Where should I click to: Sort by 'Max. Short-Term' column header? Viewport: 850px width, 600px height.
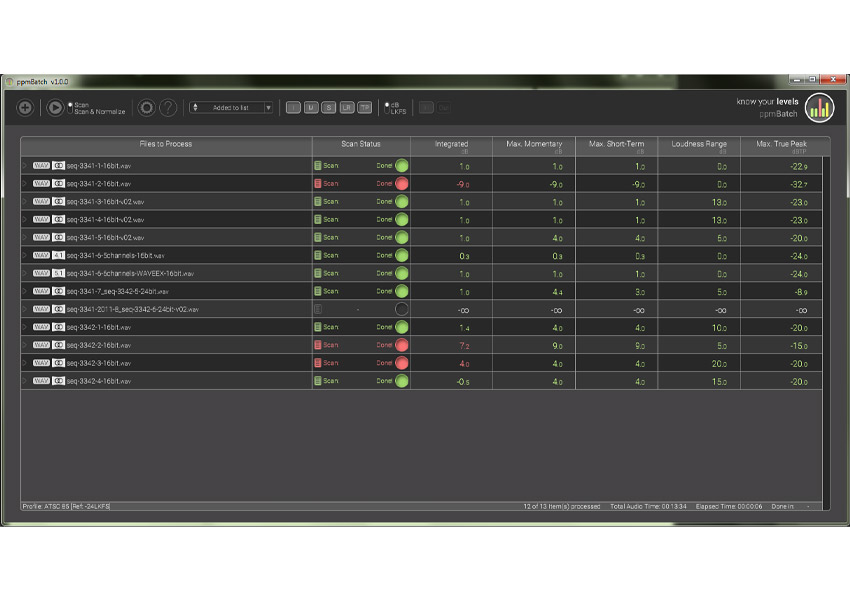616,146
